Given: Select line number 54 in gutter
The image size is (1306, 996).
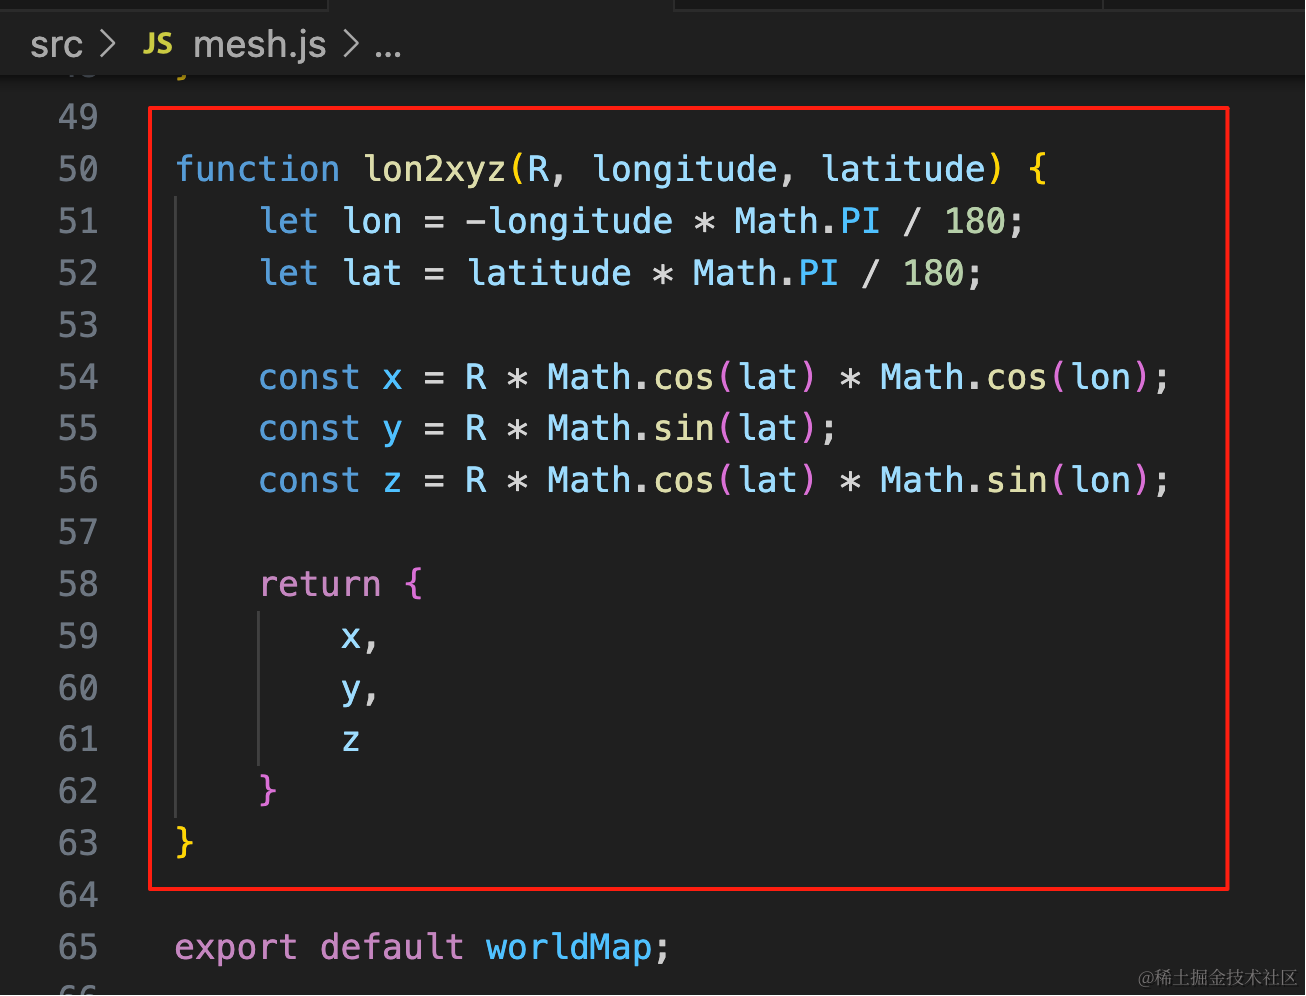Looking at the screenshot, I should [78, 377].
